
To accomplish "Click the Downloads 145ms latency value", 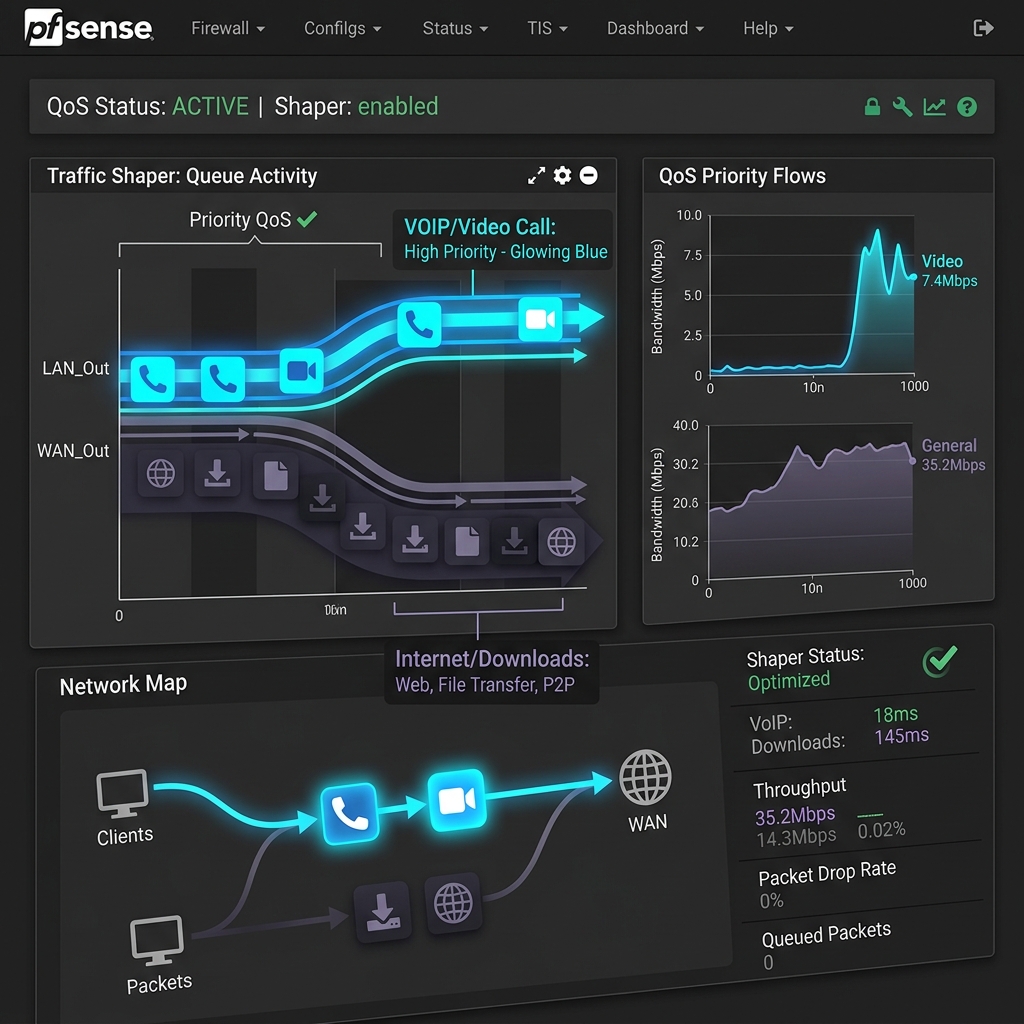I will pyautogui.click(x=901, y=737).
